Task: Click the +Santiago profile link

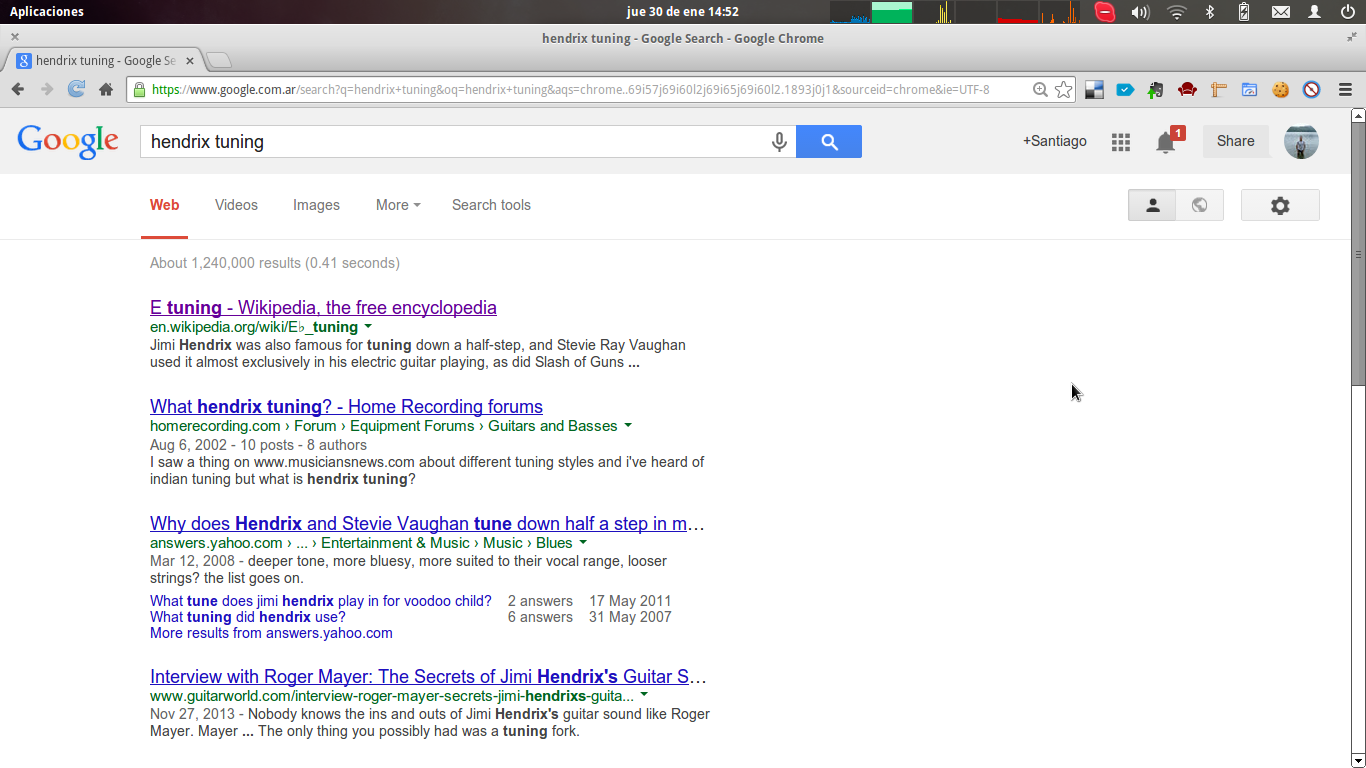Action: click(x=1054, y=141)
